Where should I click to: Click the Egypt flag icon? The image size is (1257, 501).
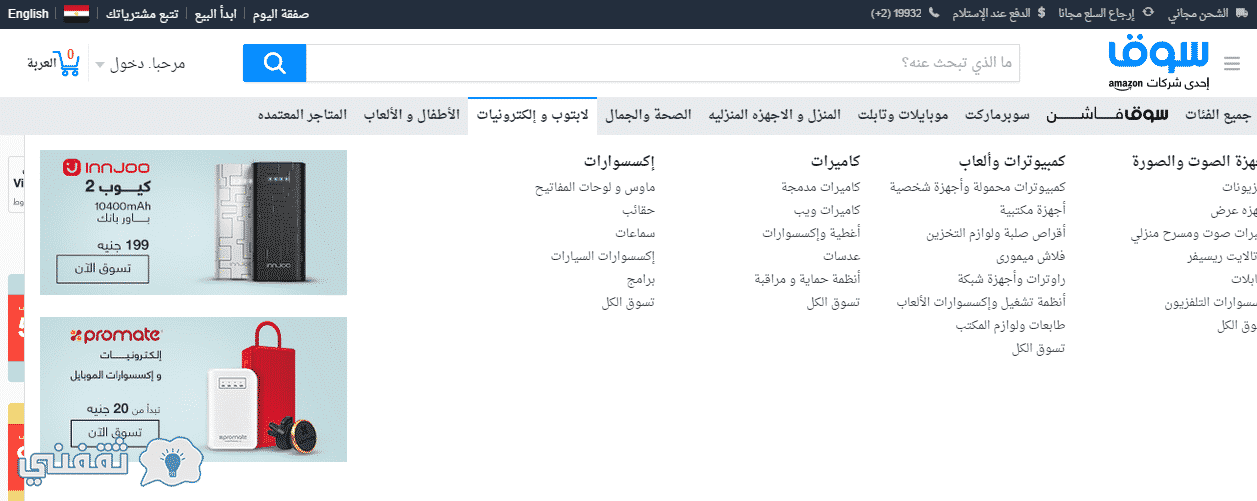(x=76, y=14)
